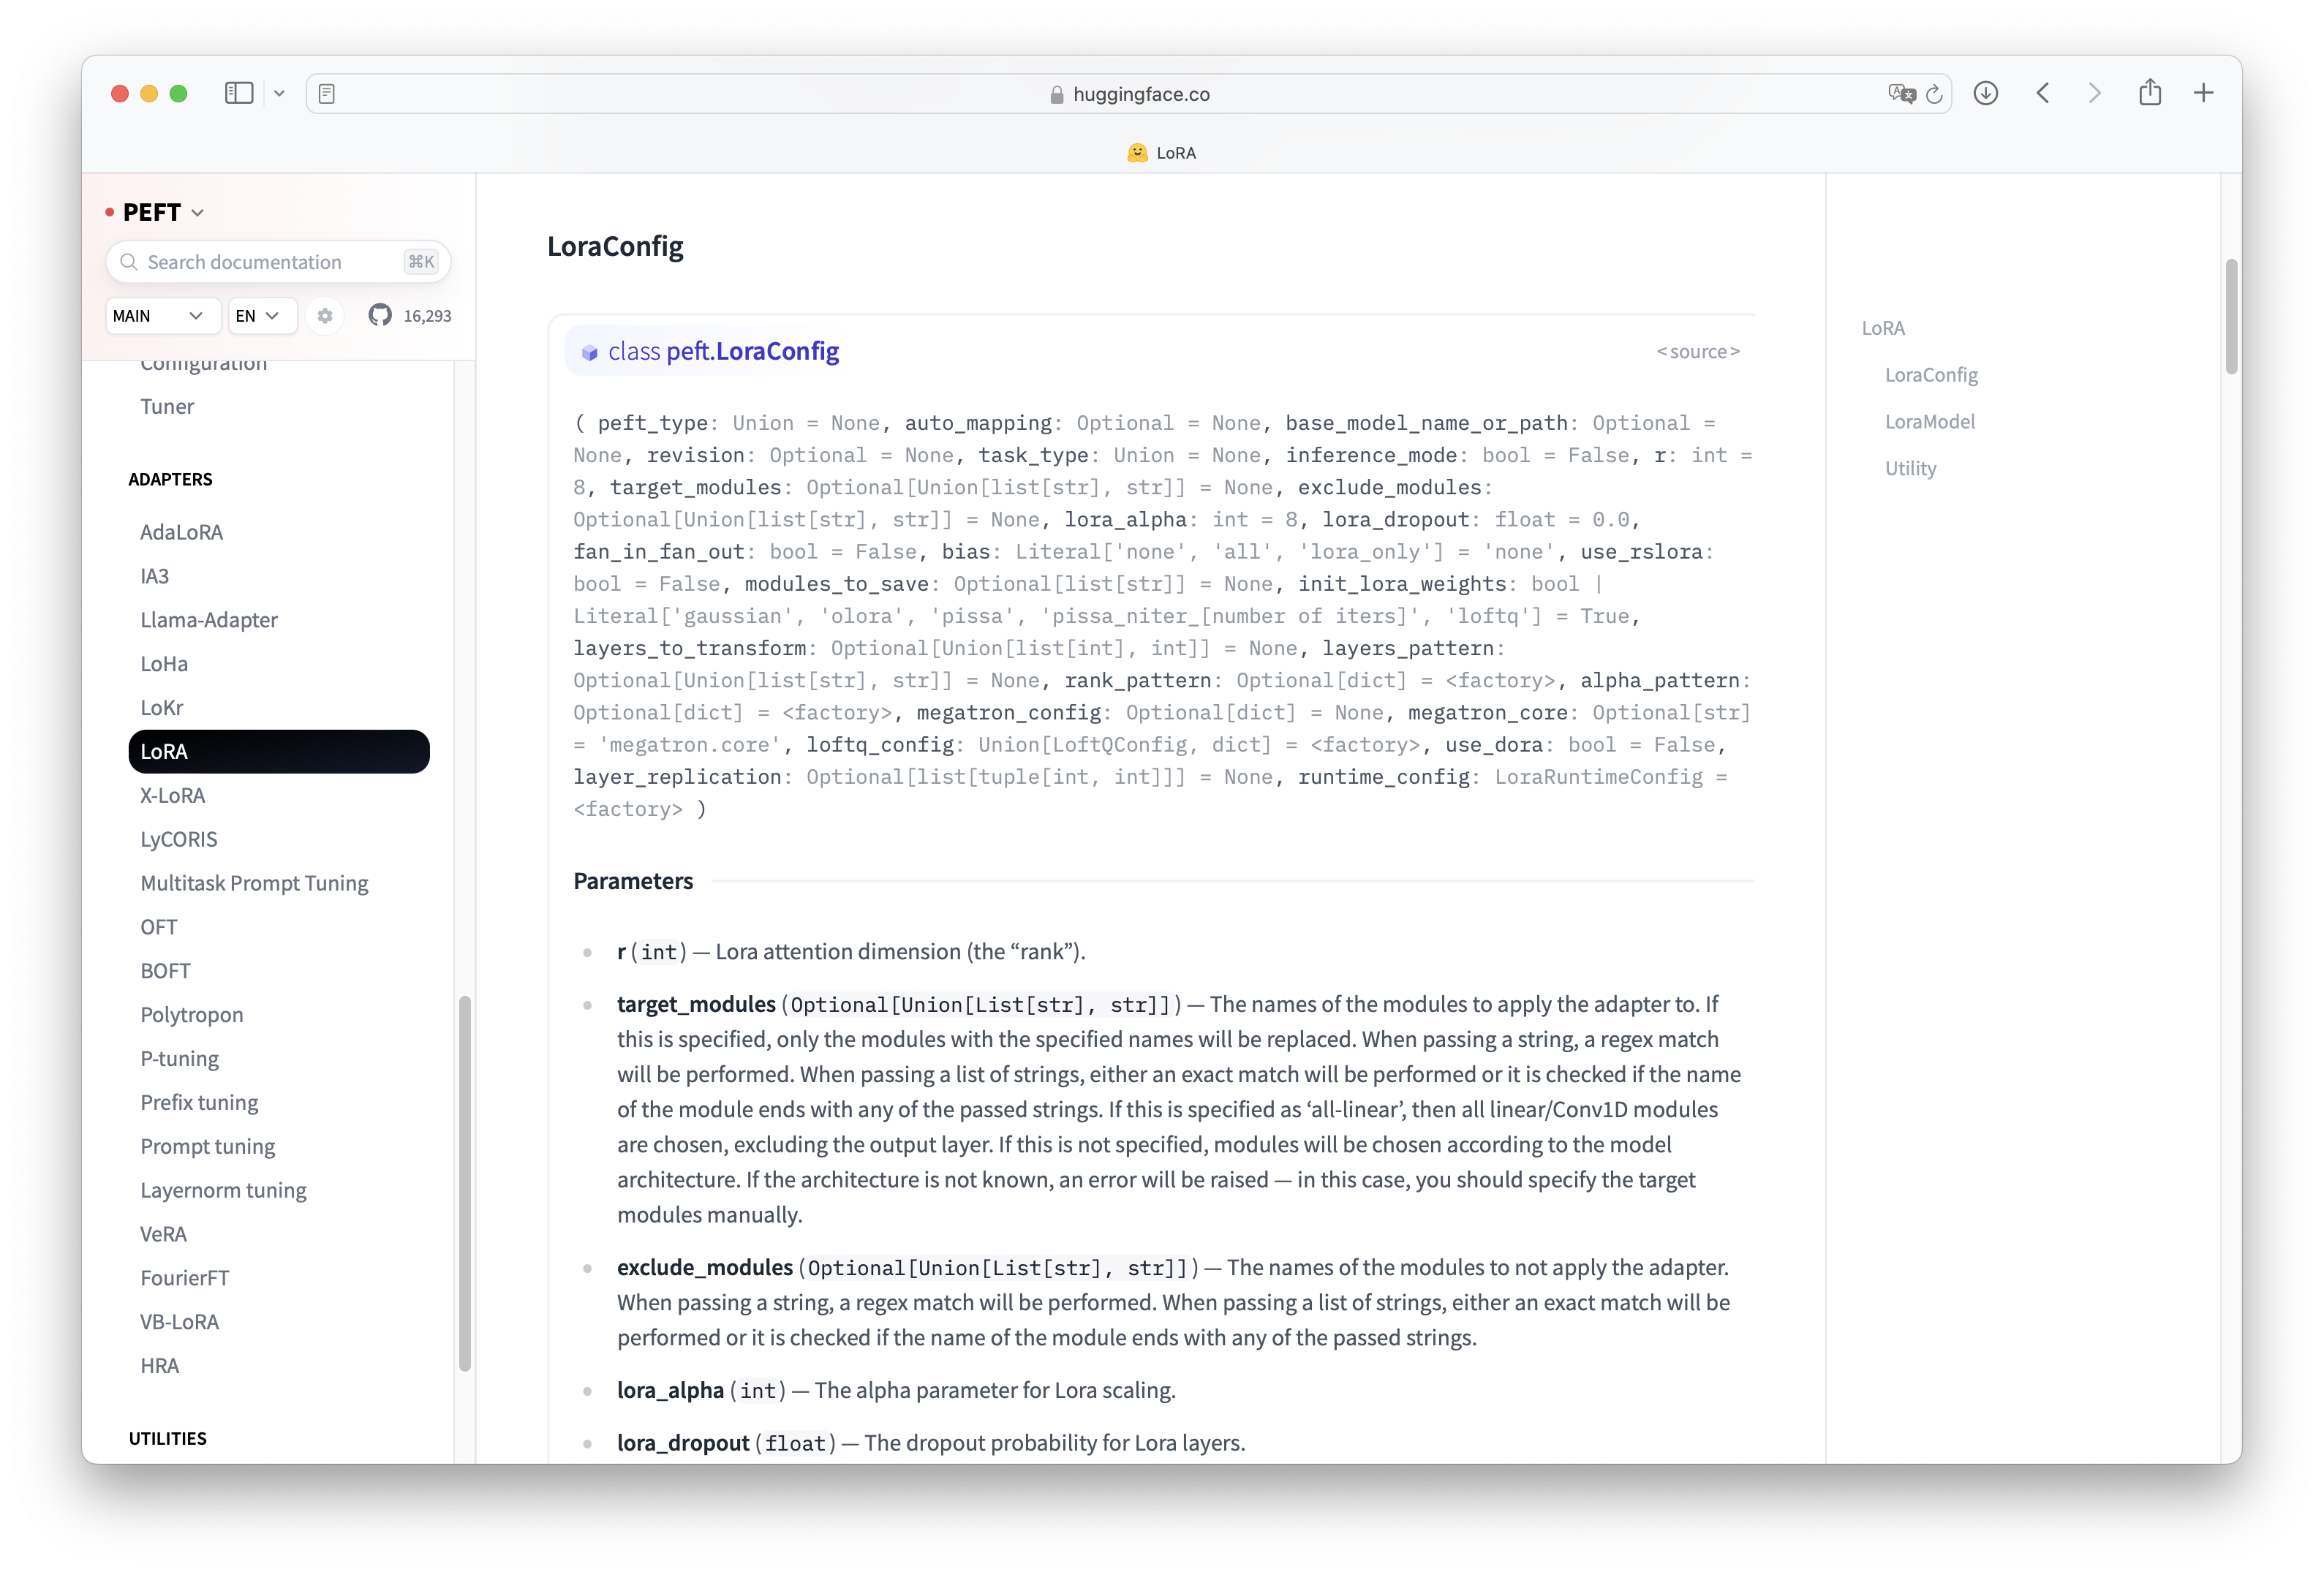Open HRA adapter docs
This screenshot has width=2324, height=1572.
(159, 1366)
